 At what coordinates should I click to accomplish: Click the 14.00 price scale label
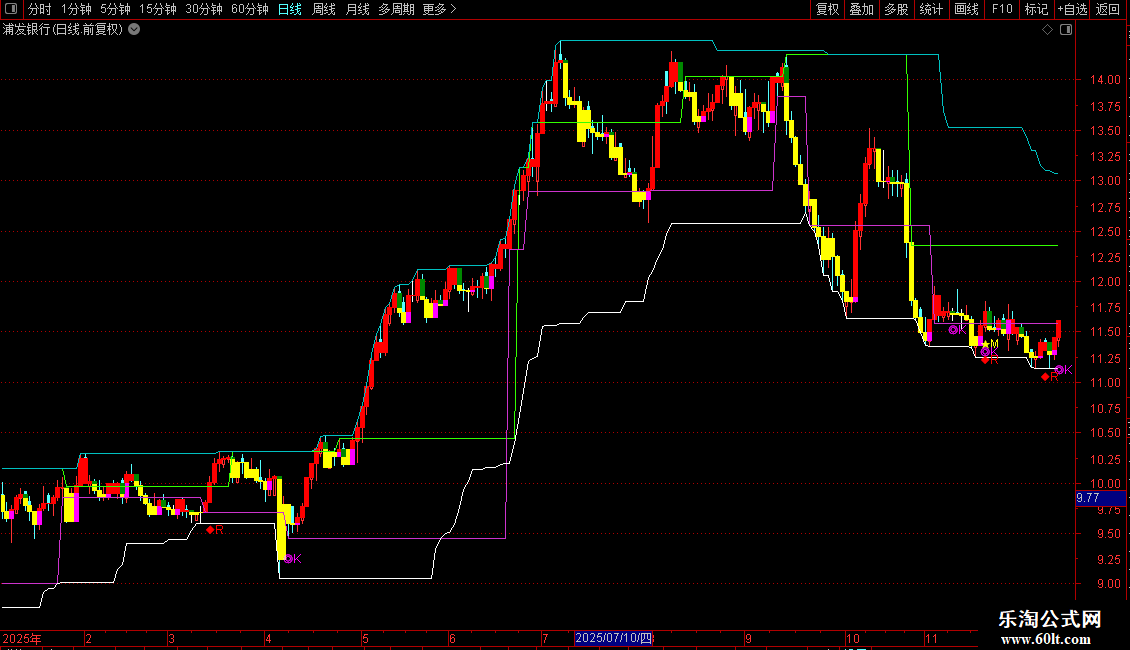pyautogui.click(x=1105, y=80)
